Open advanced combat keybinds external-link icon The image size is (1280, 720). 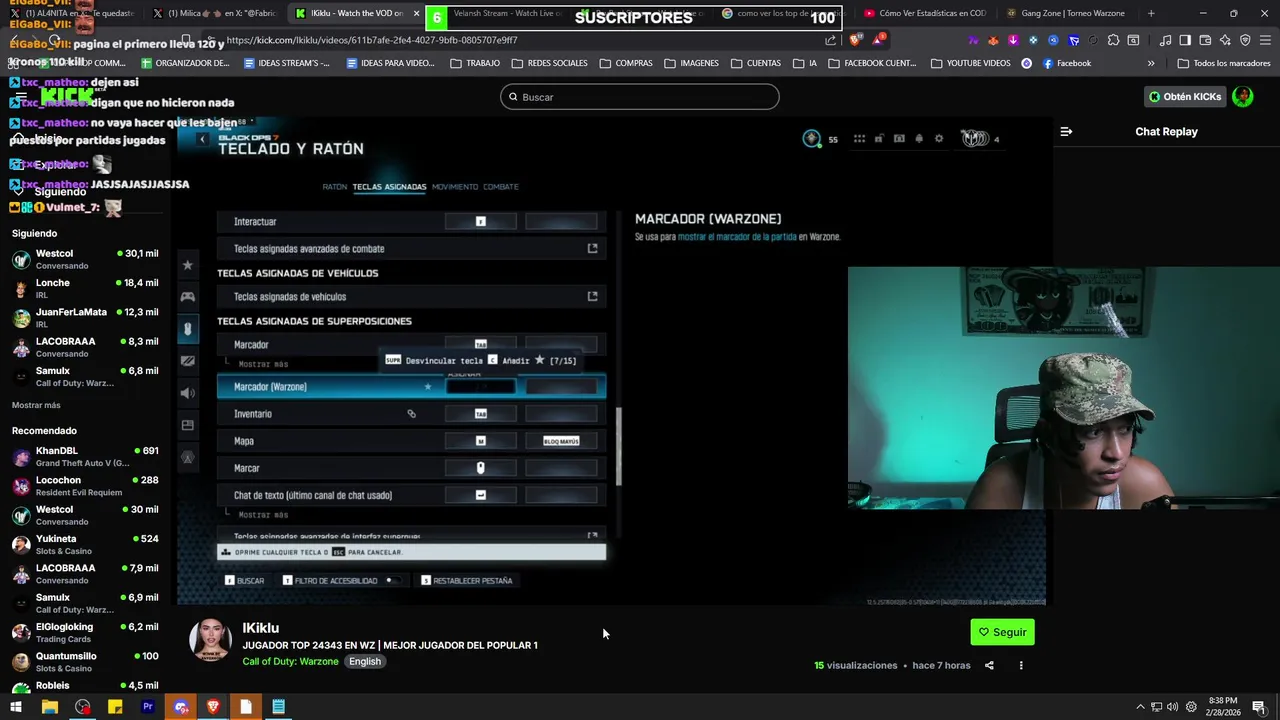[592, 248]
